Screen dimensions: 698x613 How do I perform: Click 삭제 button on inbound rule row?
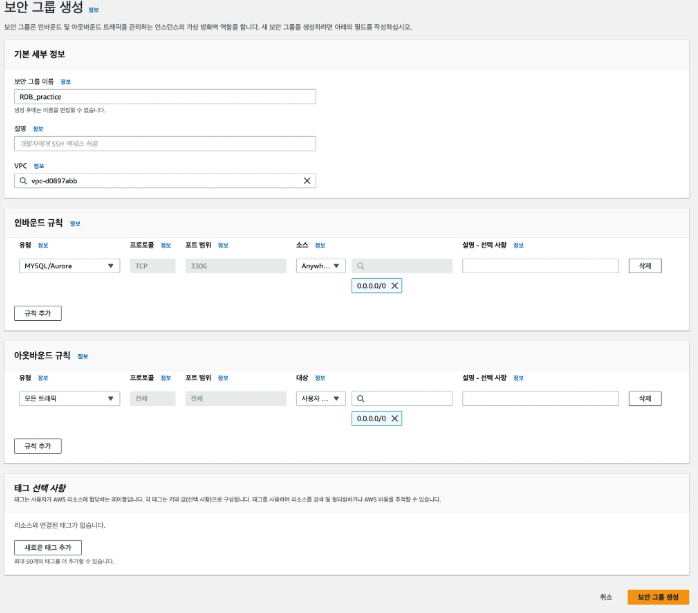(645, 266)
